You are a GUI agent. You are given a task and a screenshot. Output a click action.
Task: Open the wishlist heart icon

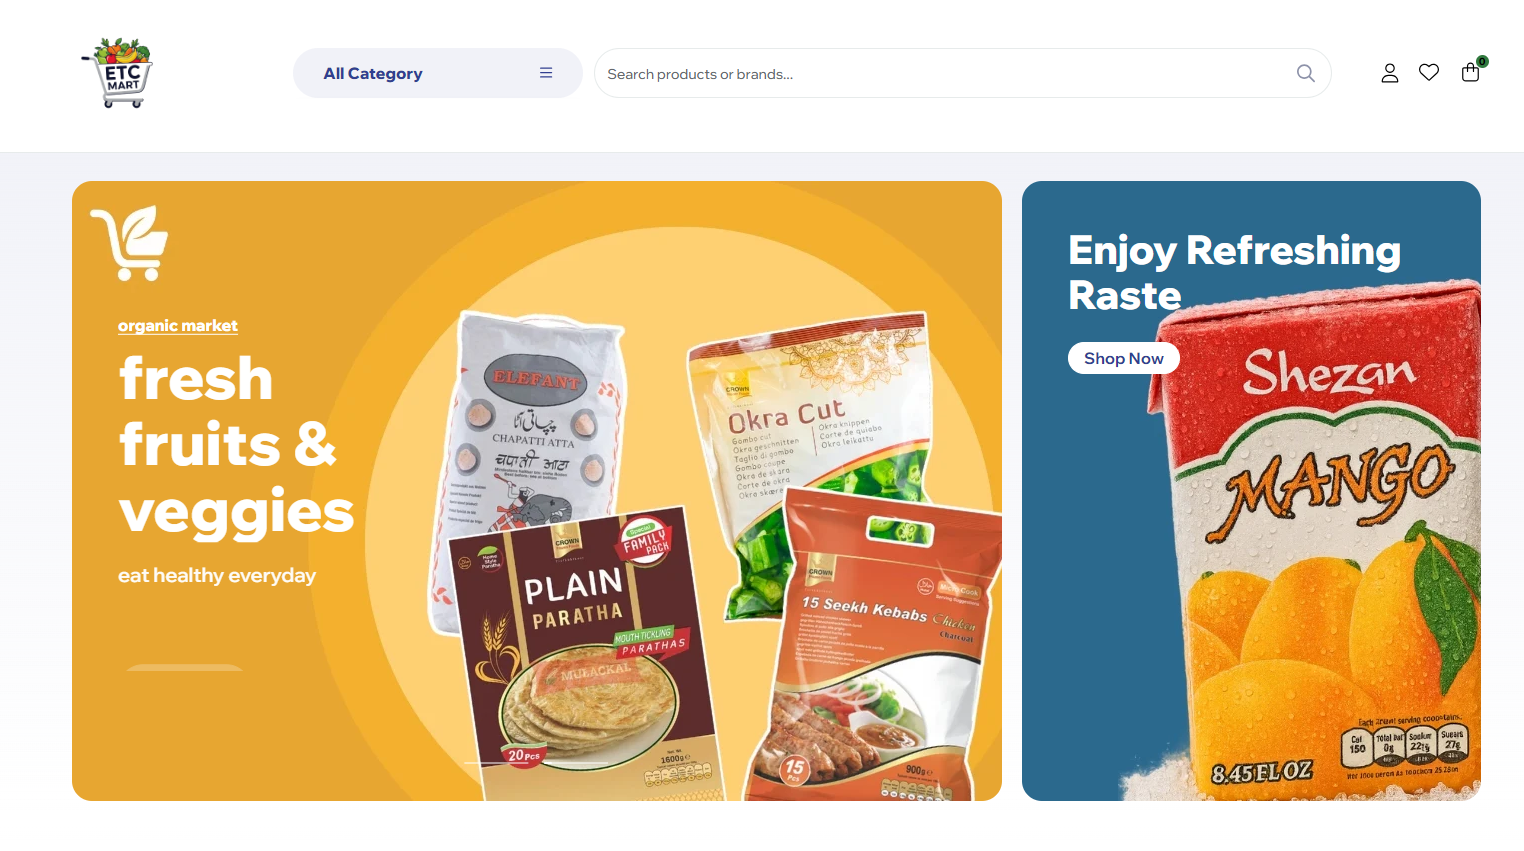(1429, 72)
